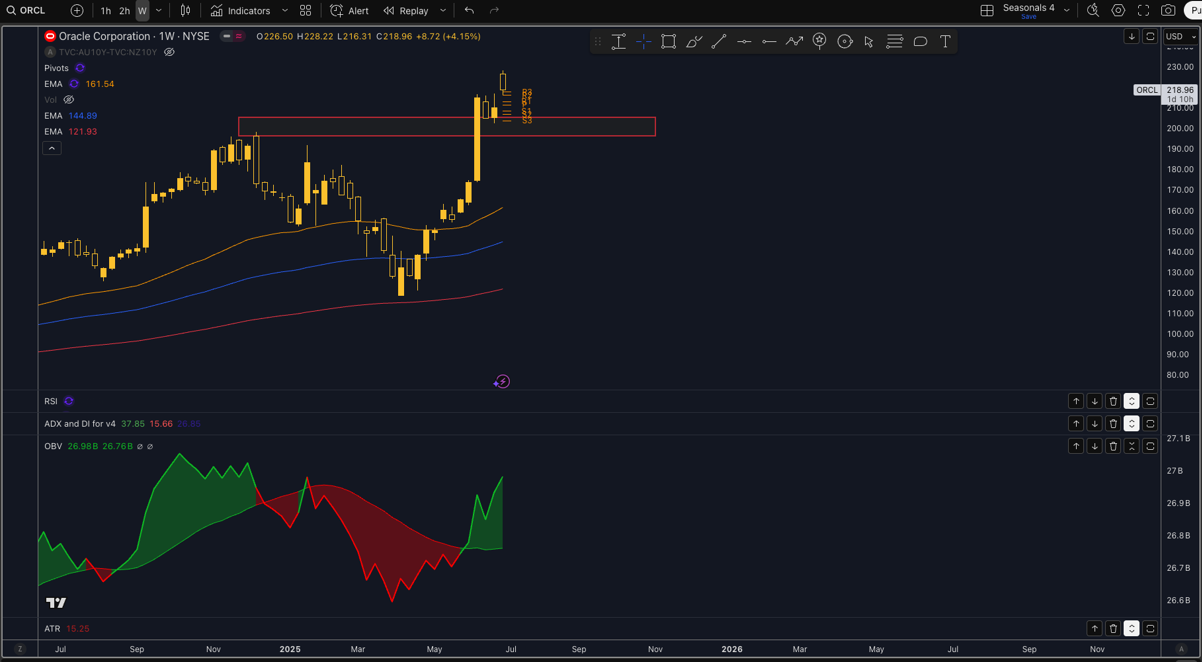Click the EMA 121.93 indicator legend
This screenshot has height=662, width=1202.
point(70,131)
